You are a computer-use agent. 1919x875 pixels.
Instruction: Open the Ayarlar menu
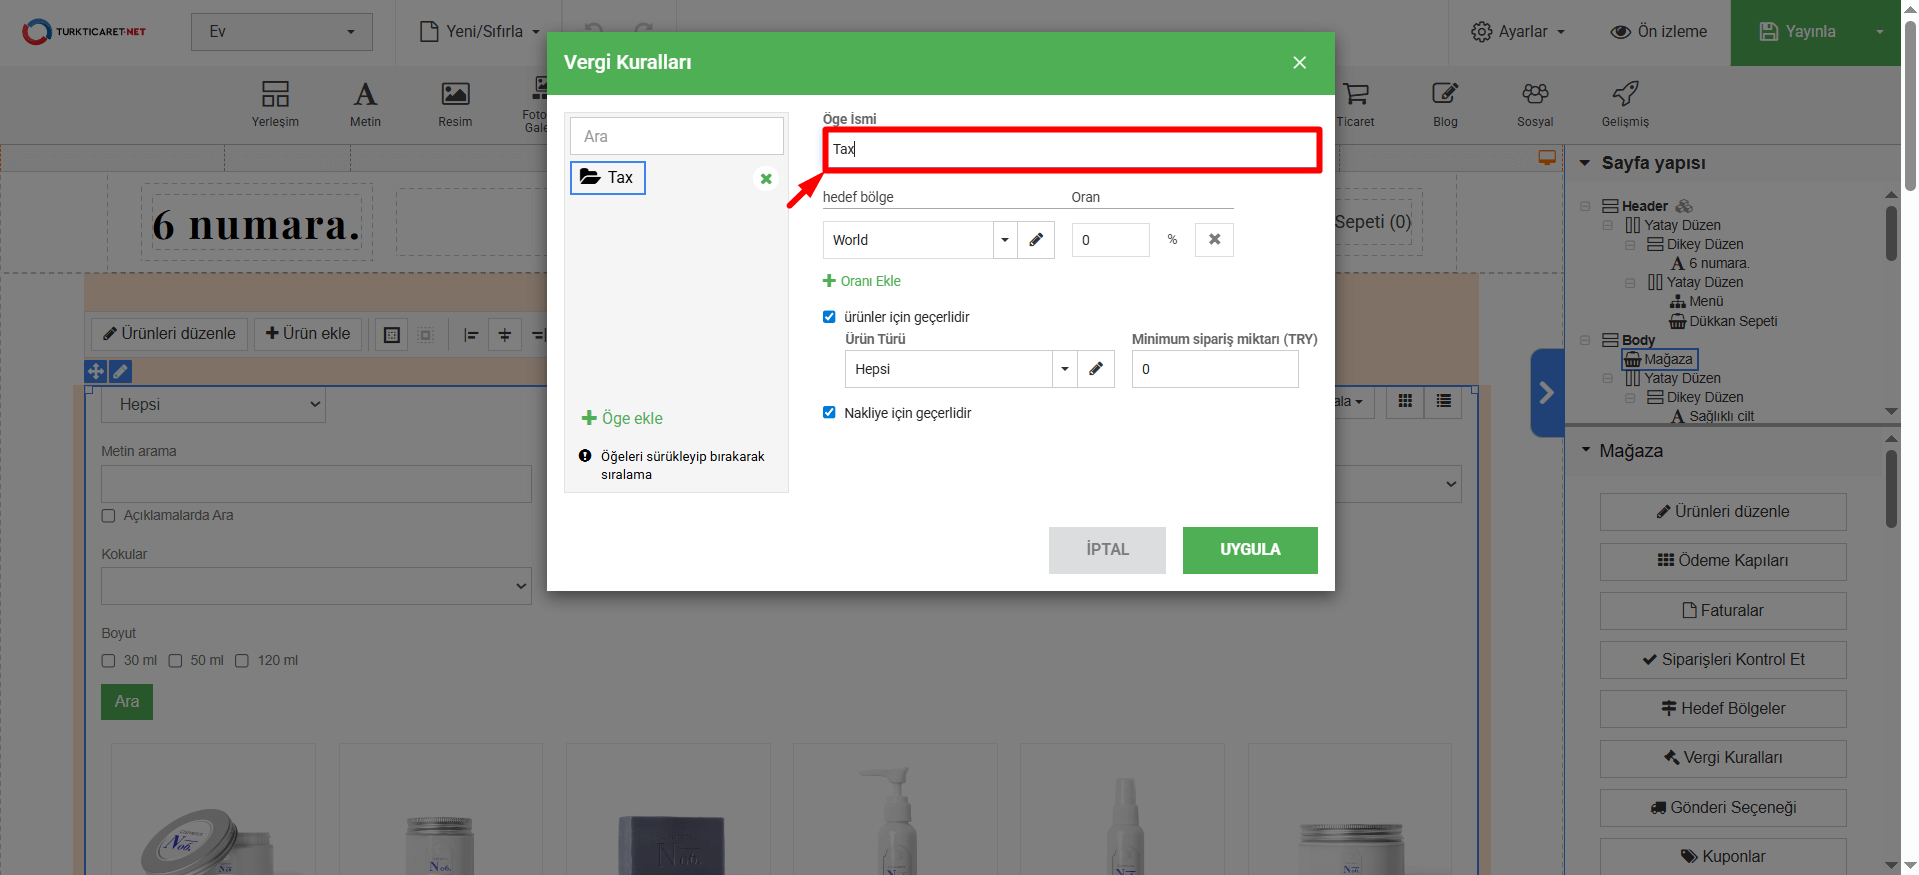pos(1517,32)
